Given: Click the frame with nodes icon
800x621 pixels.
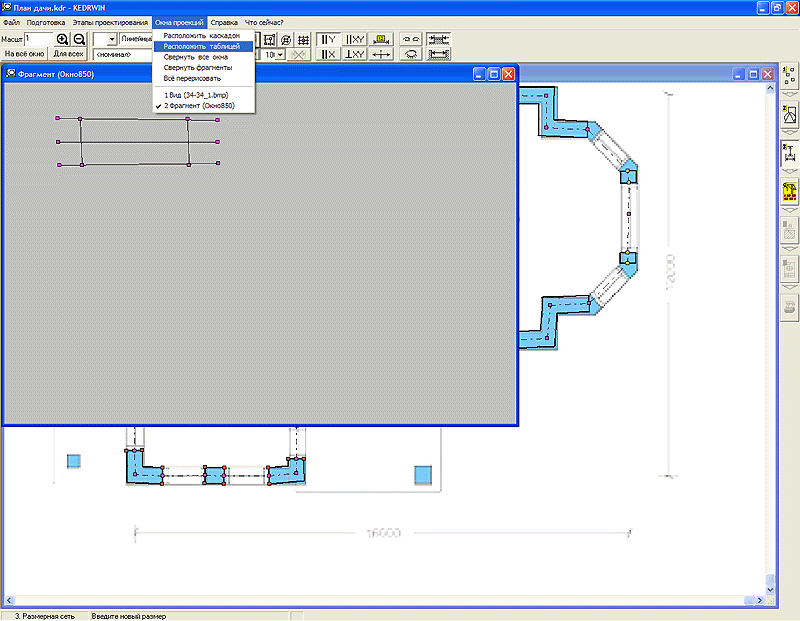Looking at the screenshot, I should tap(269, 40).
